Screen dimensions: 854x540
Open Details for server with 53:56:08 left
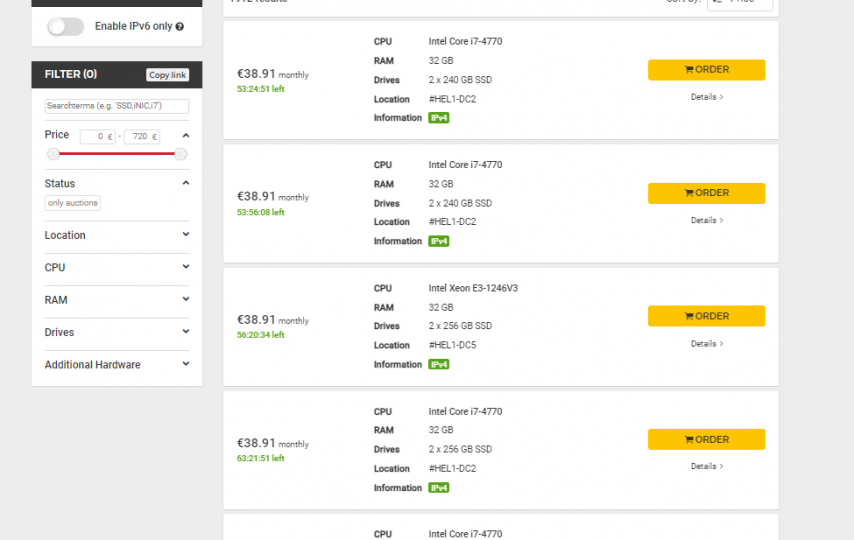click(x=707, y=220)
